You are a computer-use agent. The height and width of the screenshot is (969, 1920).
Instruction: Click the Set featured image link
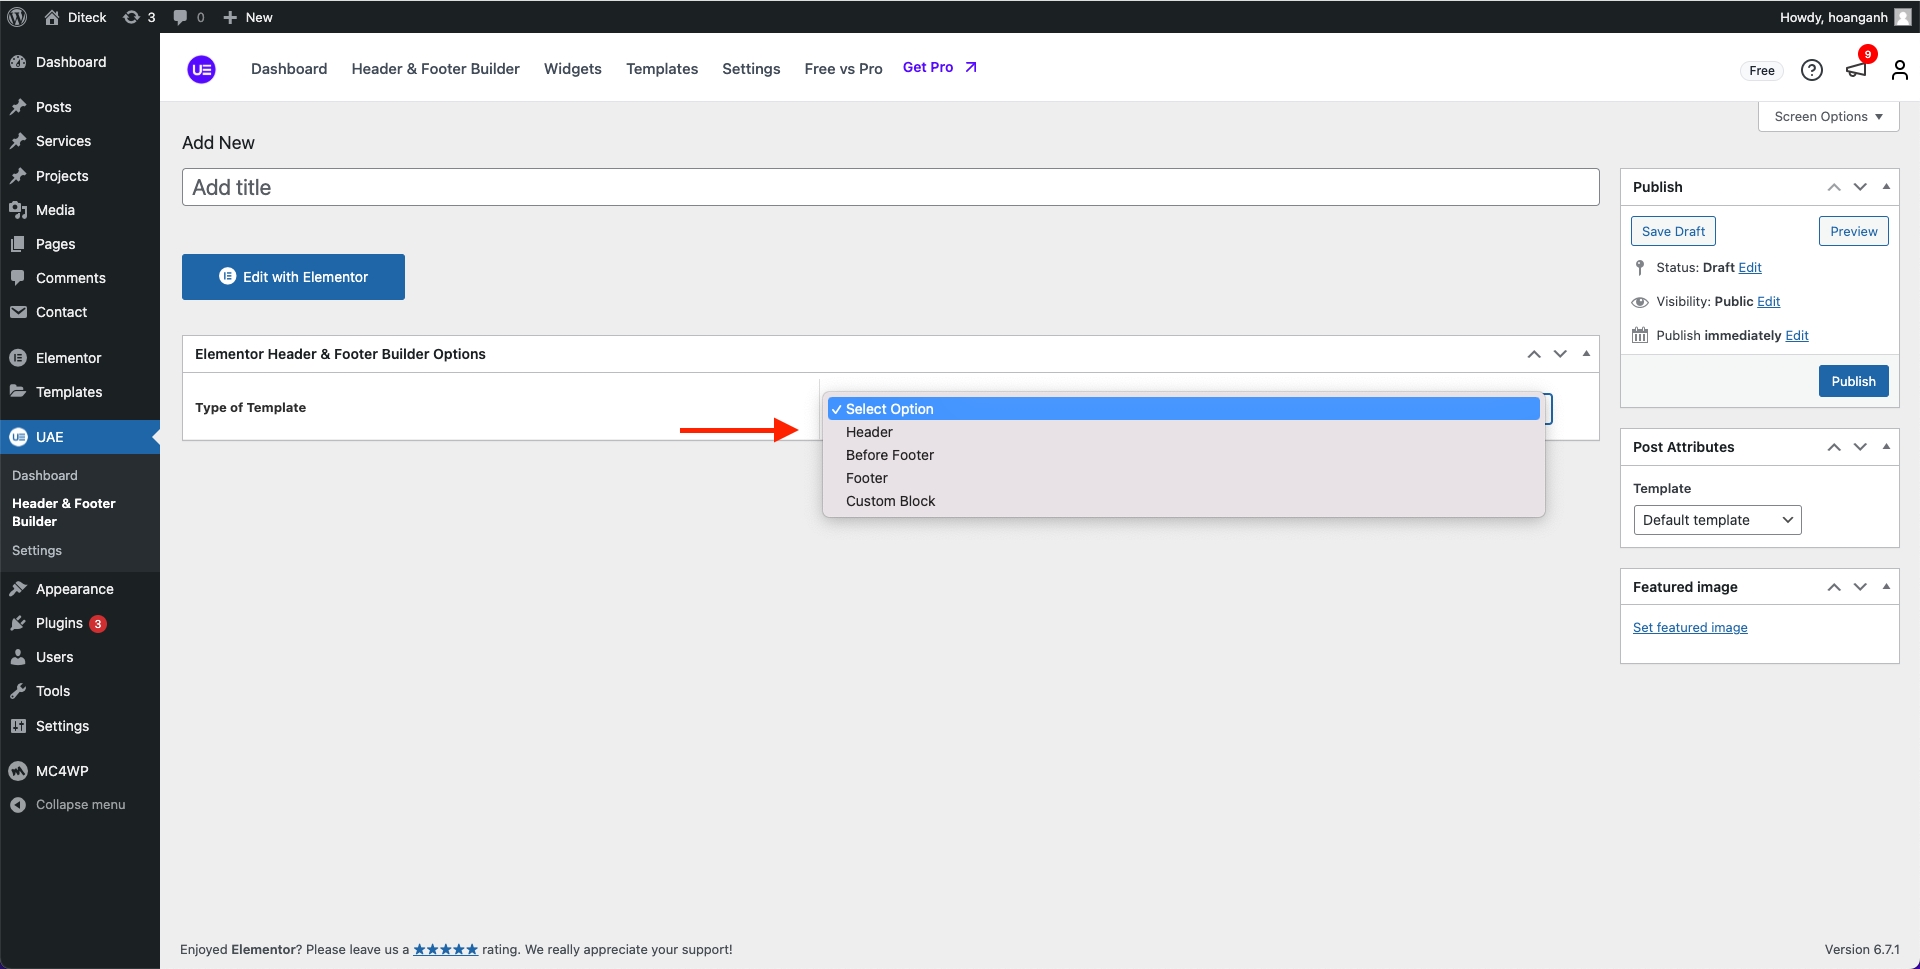[x=1689, y=628]
